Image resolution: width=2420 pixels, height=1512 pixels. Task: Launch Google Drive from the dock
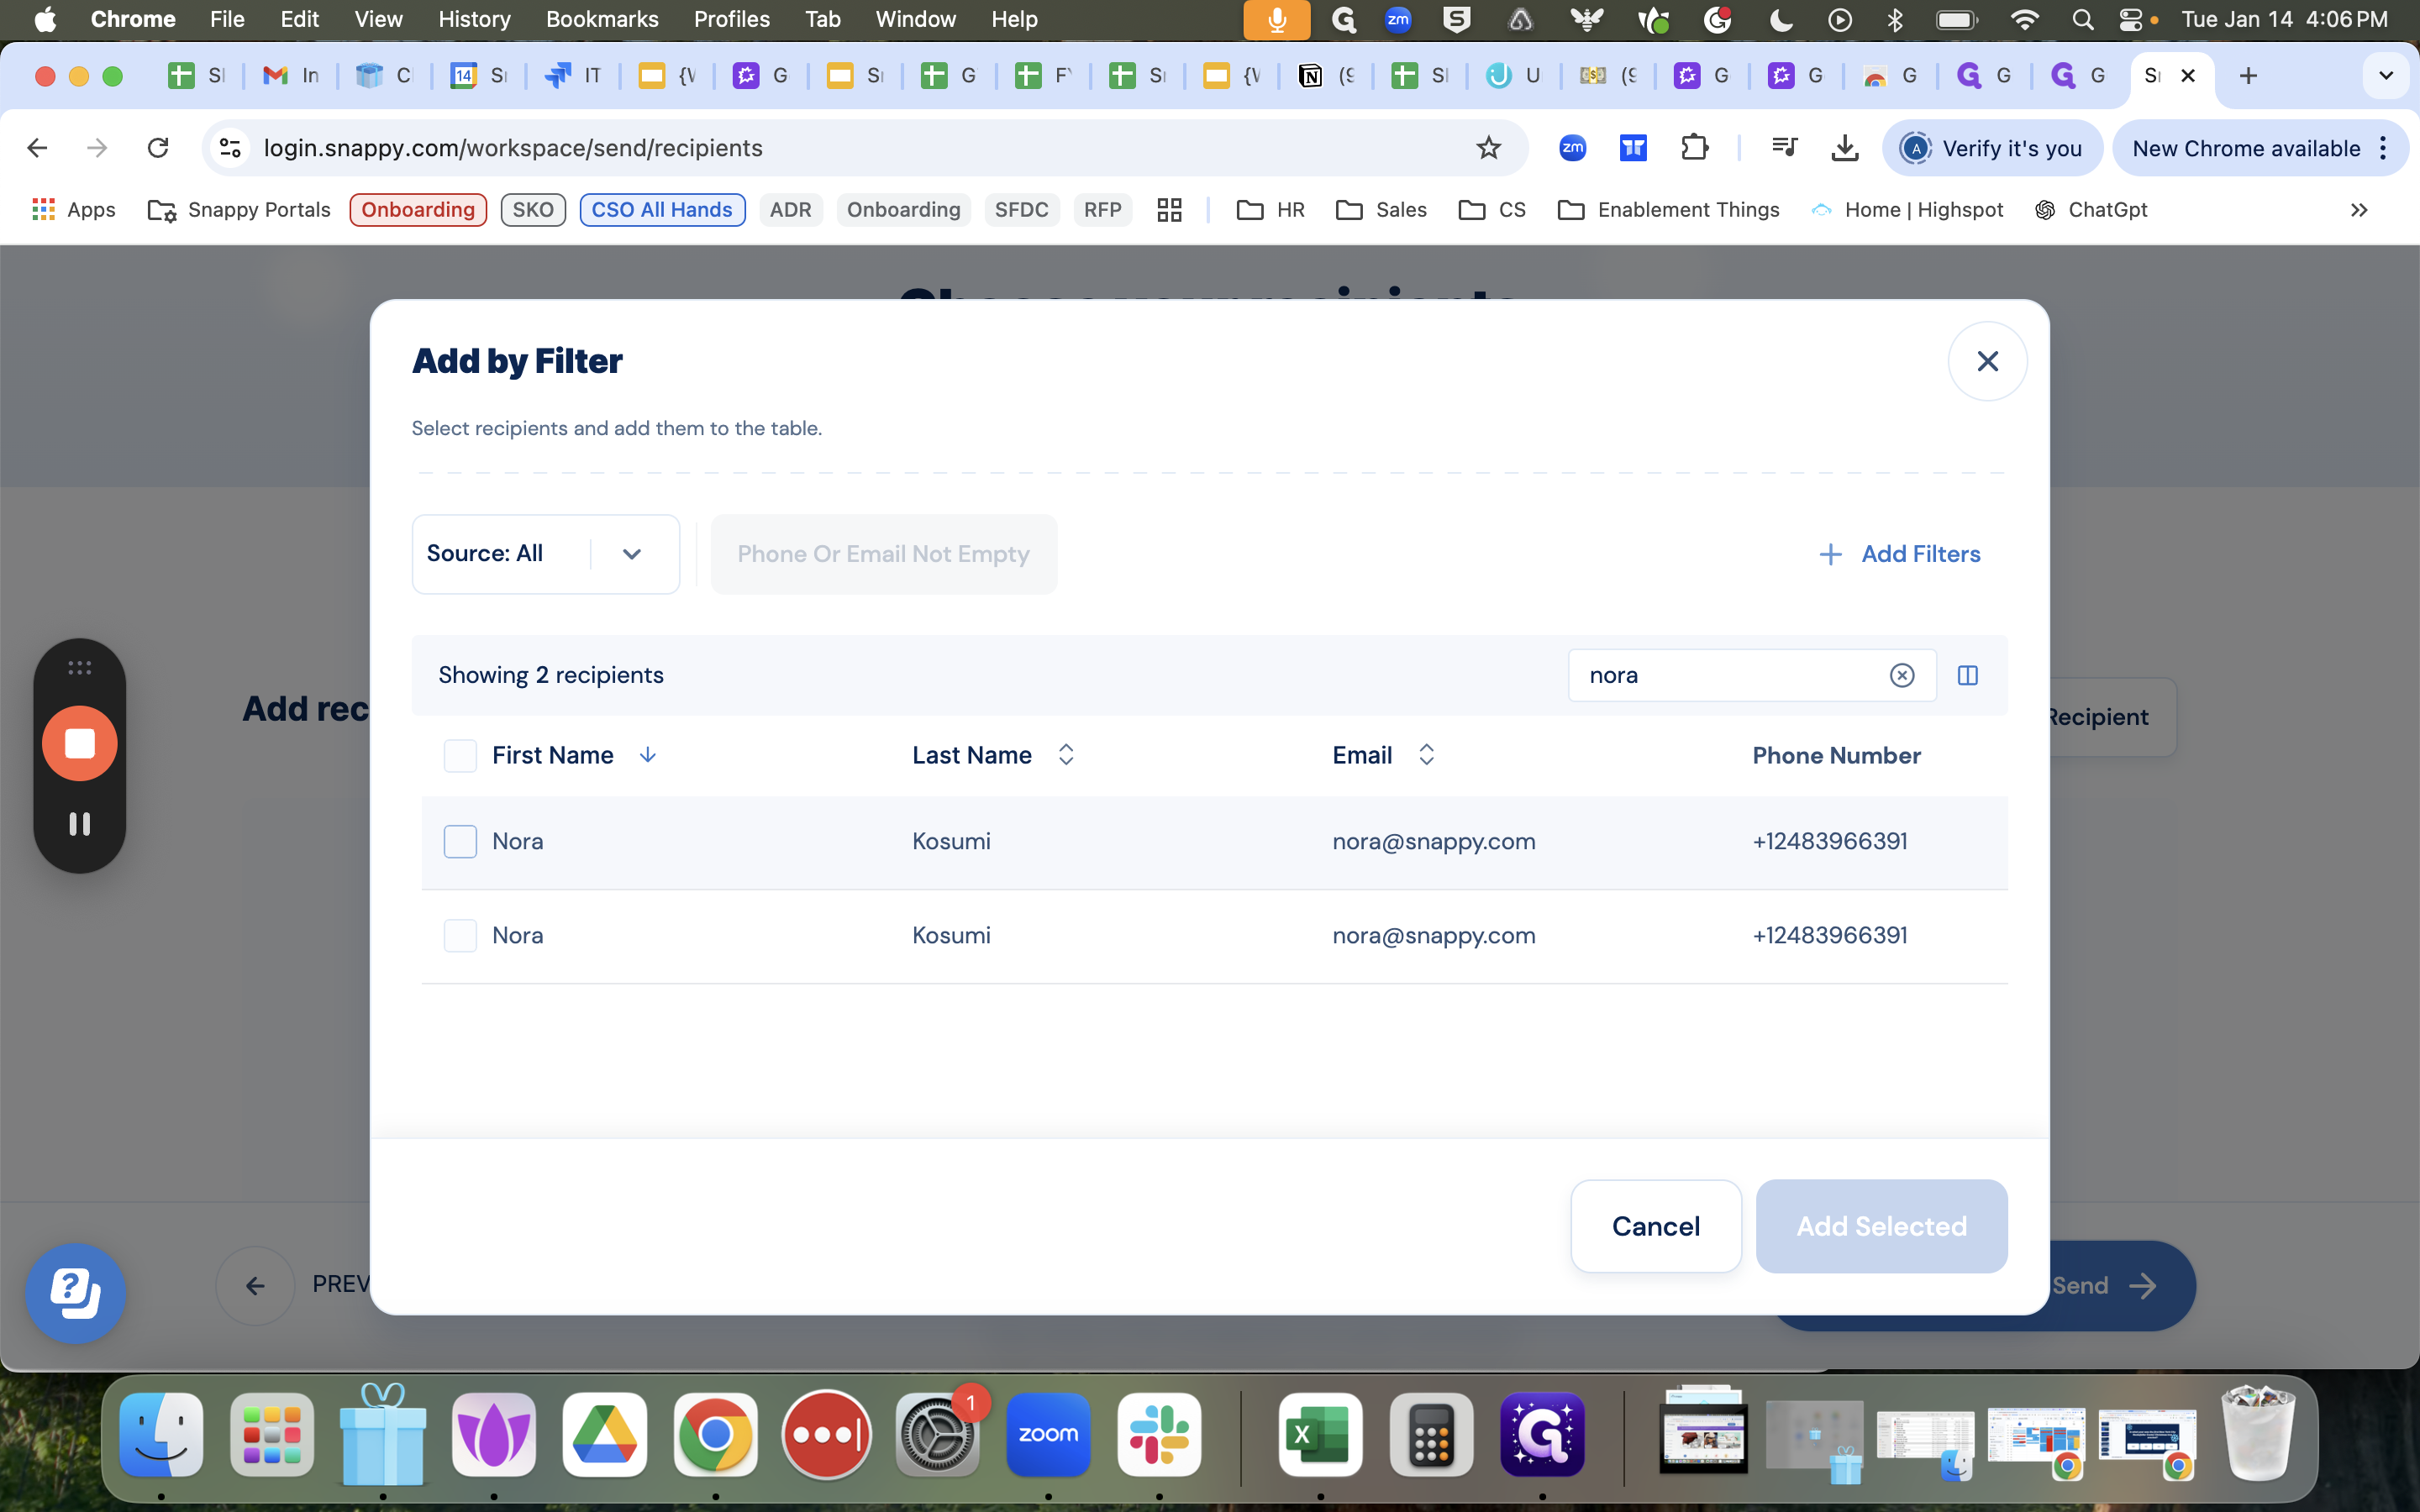click(604, 1434)
